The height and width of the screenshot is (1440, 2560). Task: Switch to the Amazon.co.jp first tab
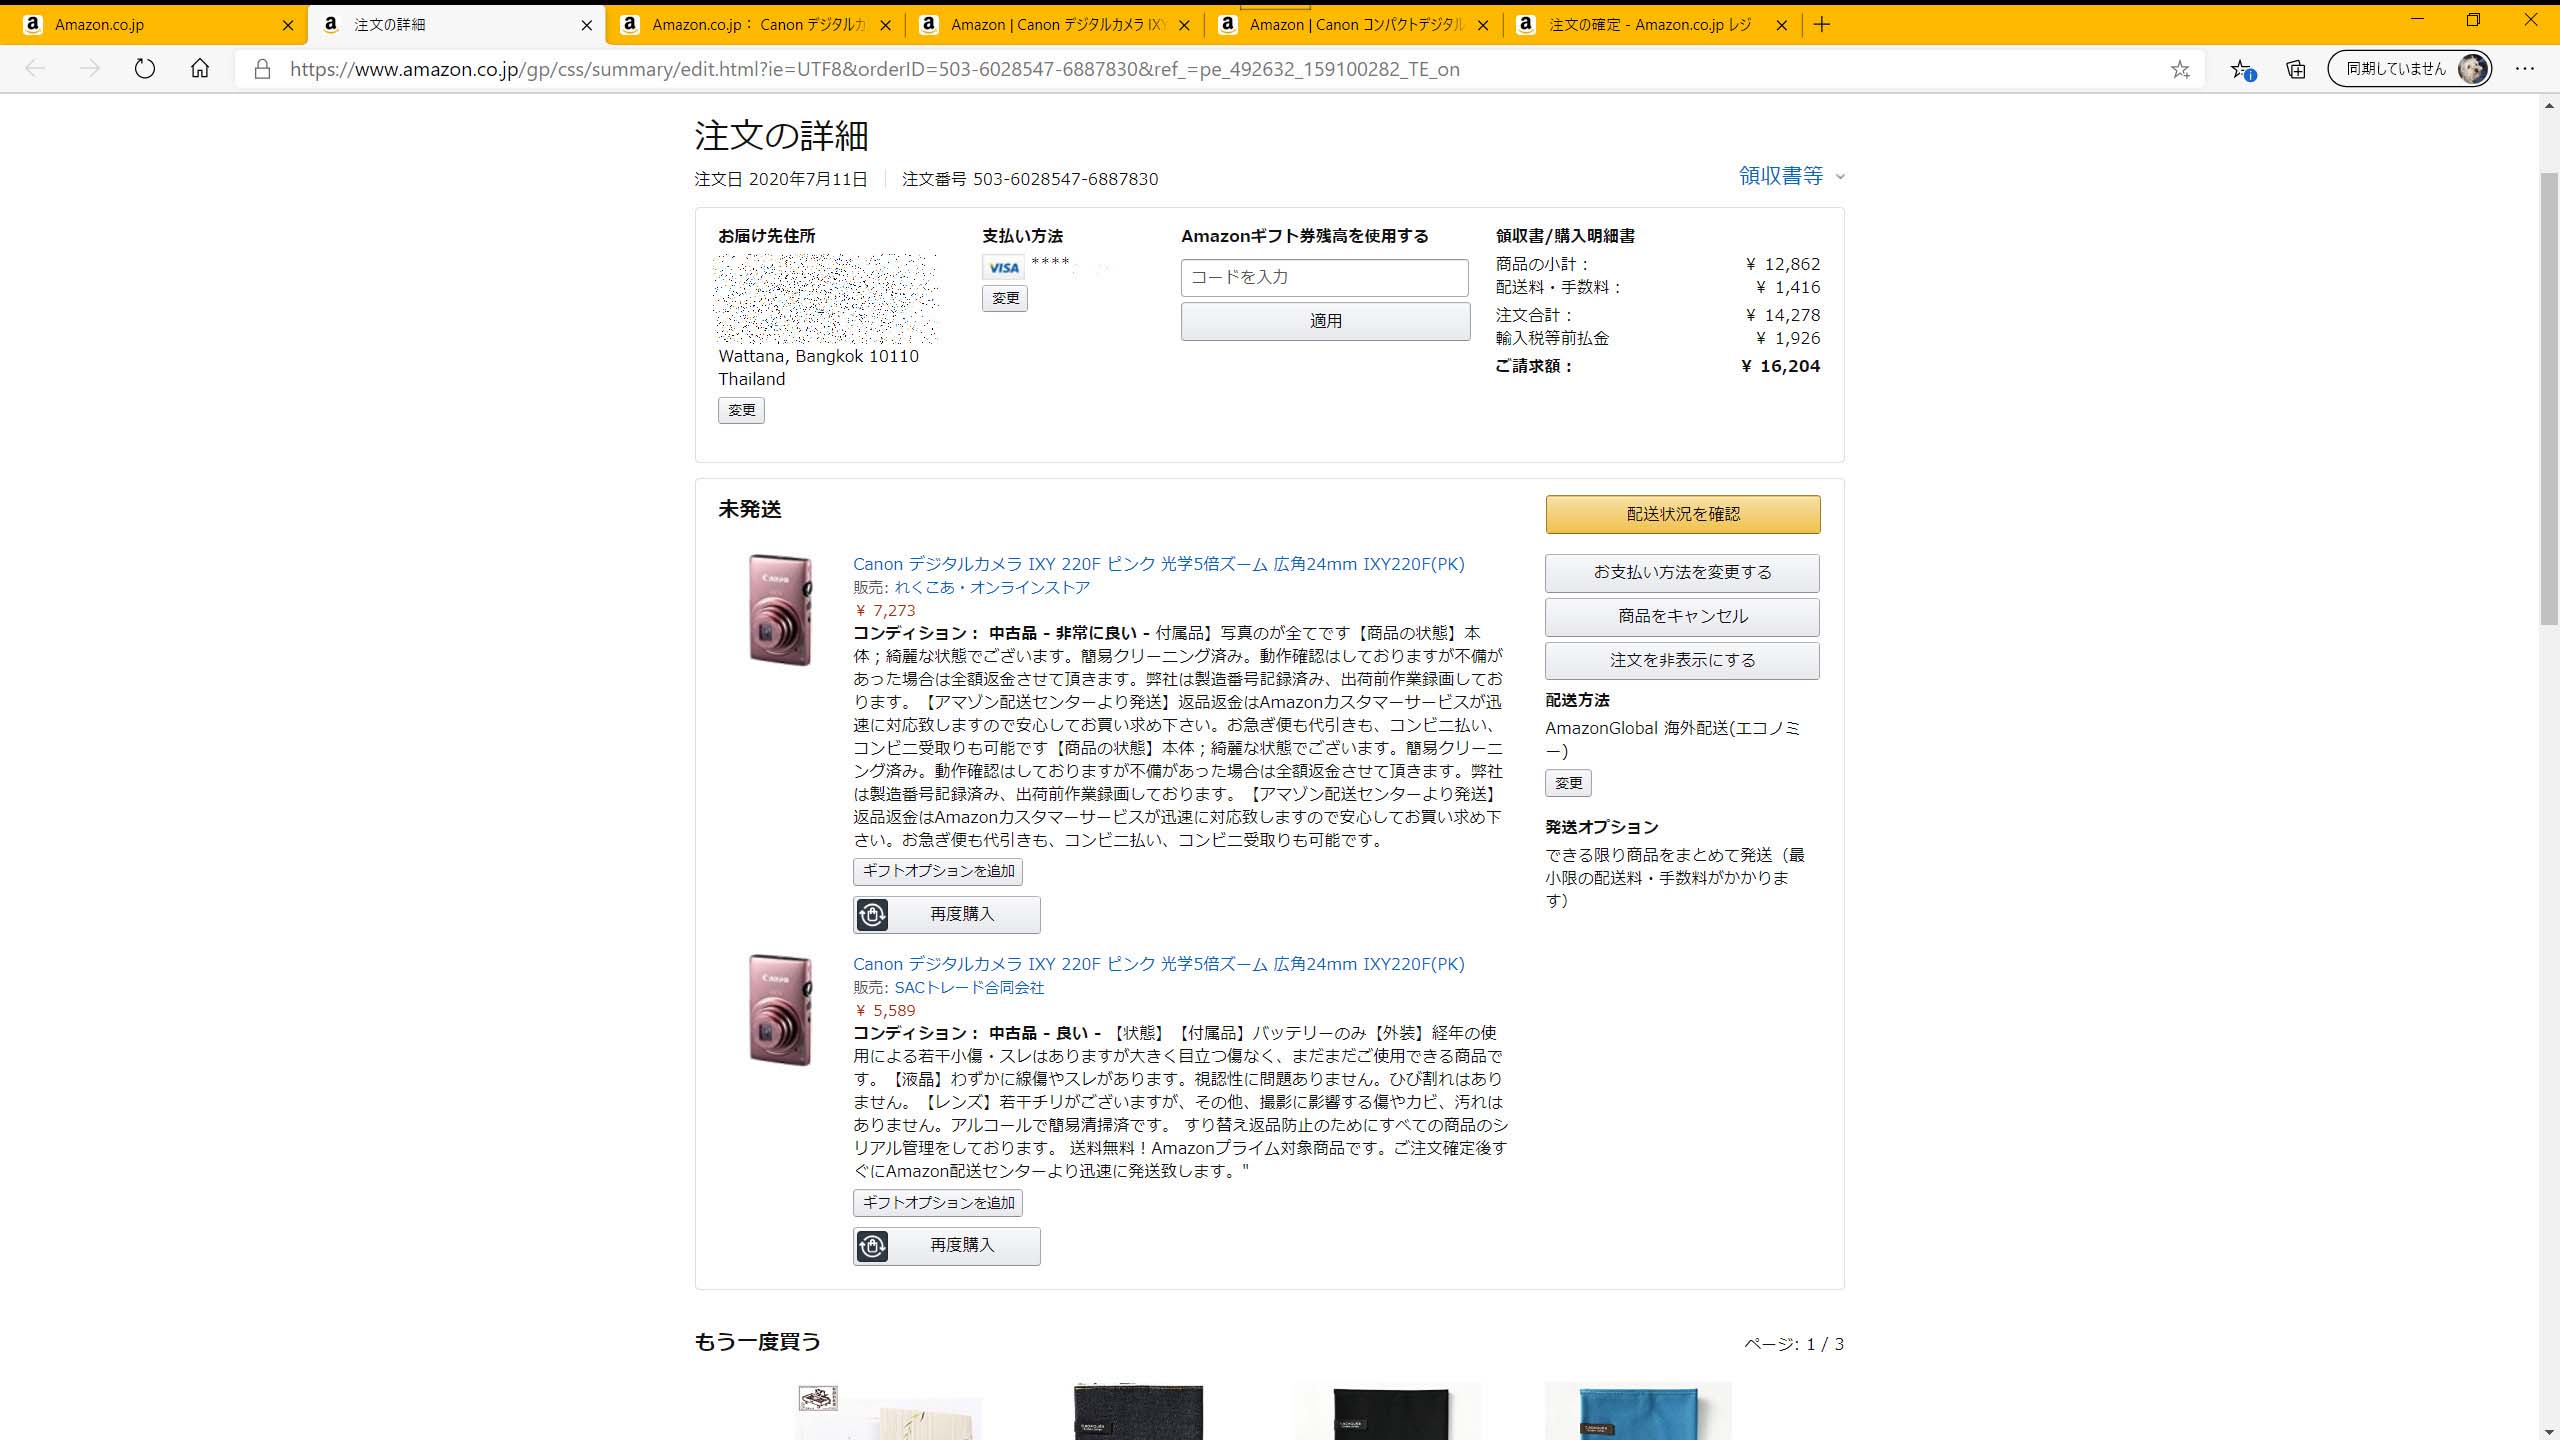click(x=154, y=25)
